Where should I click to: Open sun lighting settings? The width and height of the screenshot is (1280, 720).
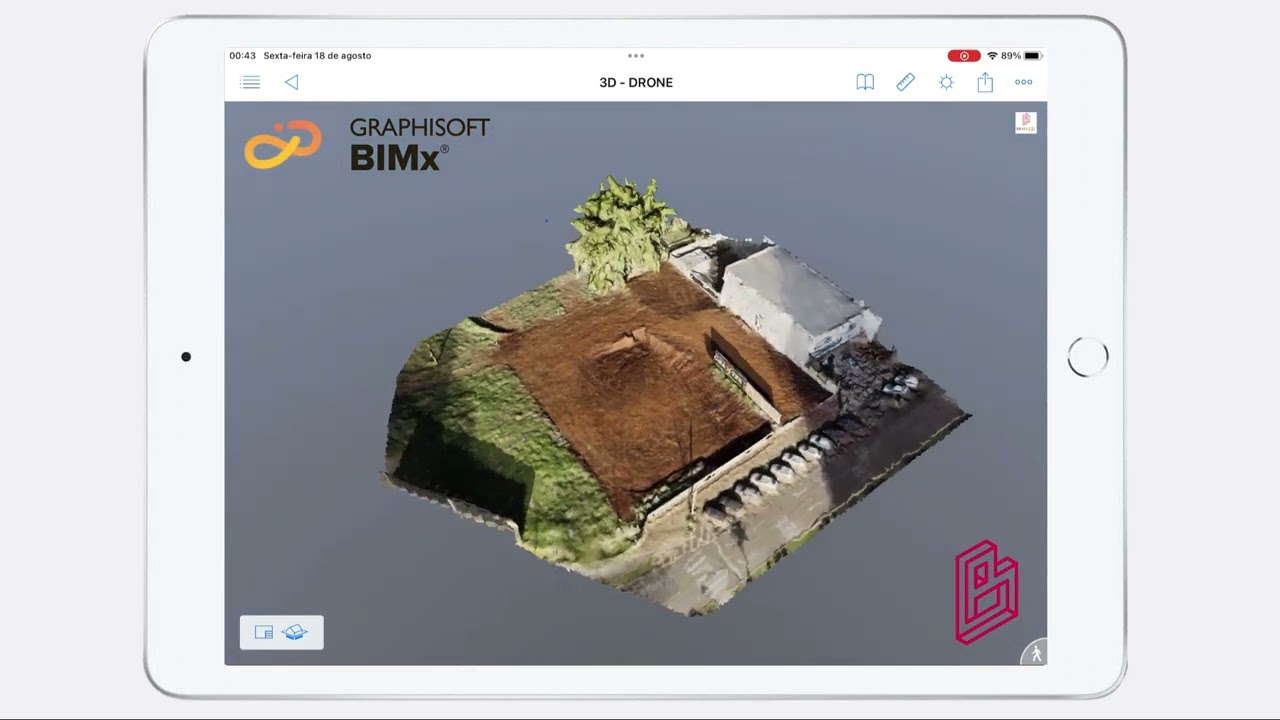point(946,83)
